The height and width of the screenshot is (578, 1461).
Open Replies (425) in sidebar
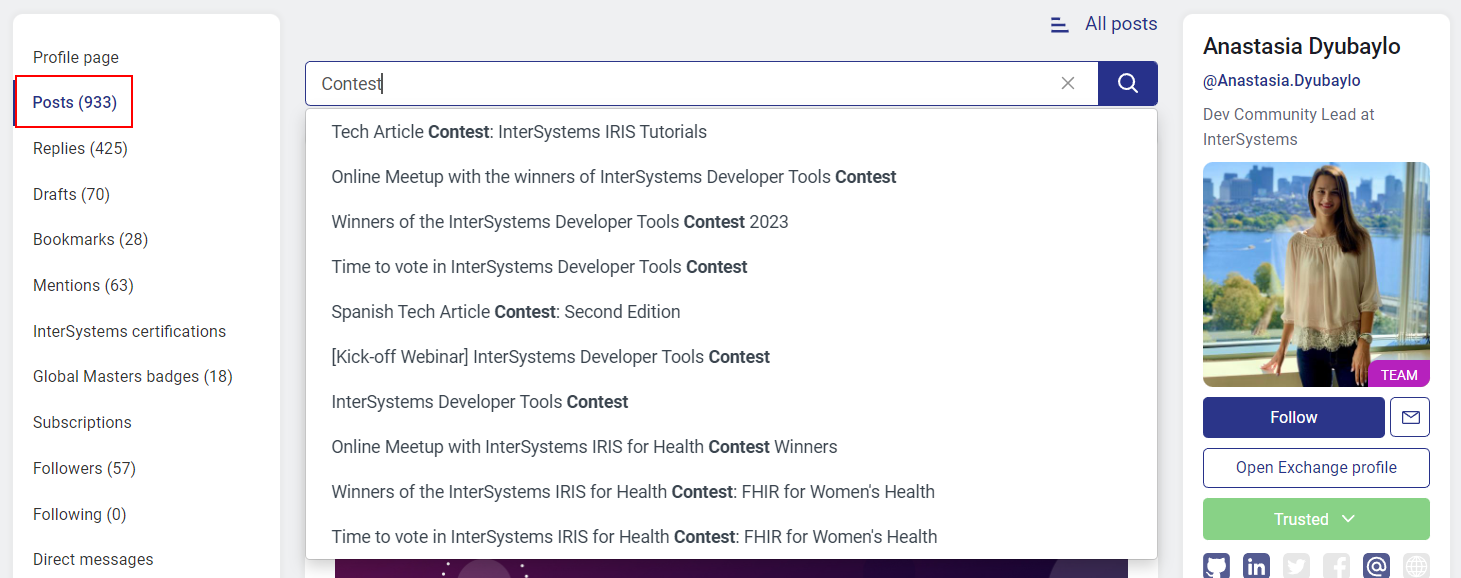tap(80, 148)
